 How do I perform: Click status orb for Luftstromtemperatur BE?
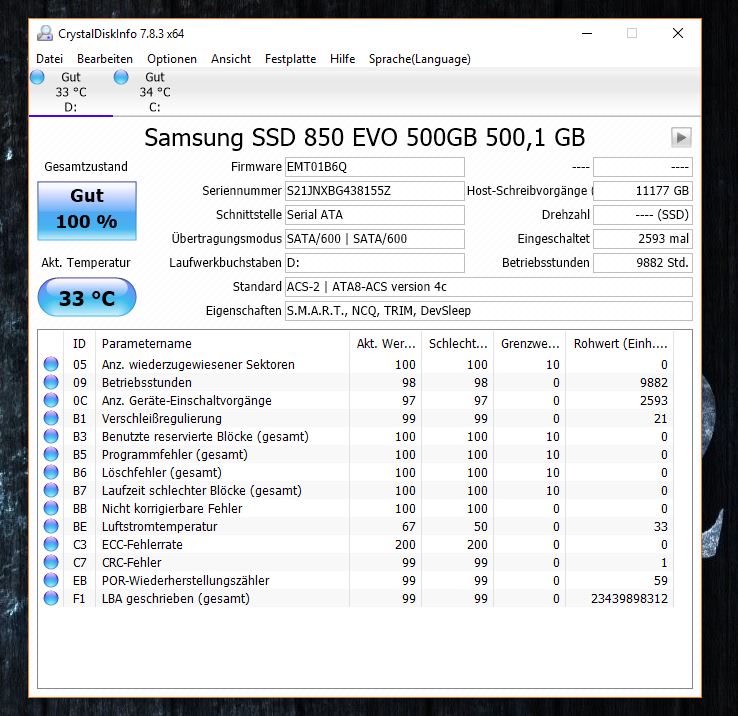(x=51, y=526)
